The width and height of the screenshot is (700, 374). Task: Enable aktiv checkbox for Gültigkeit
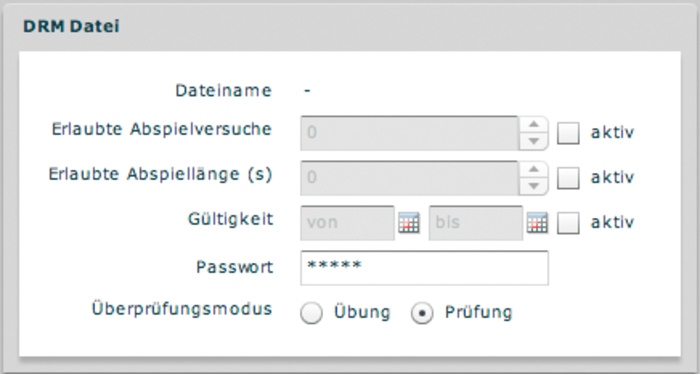(x=568, y=223)
